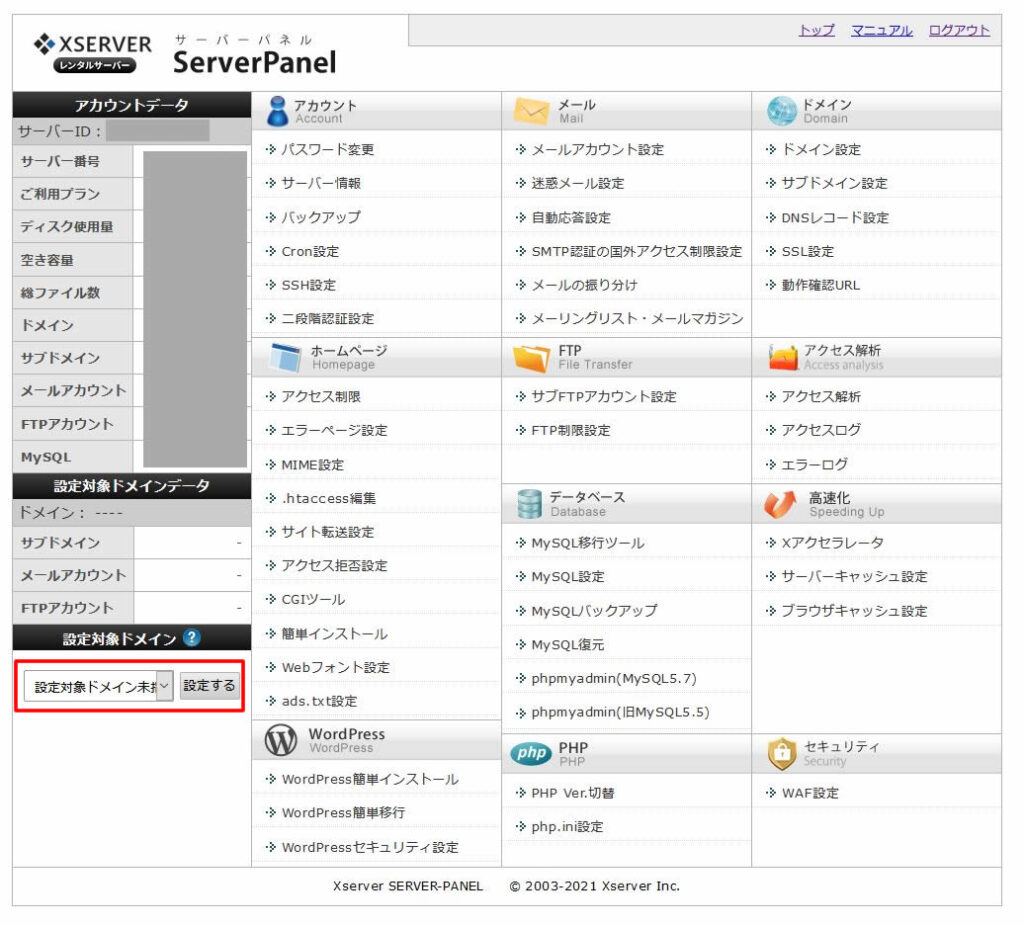Screen dimensions: 1024x926
Task: Click the Homepage window icon
Action: [x=285, y=357]
